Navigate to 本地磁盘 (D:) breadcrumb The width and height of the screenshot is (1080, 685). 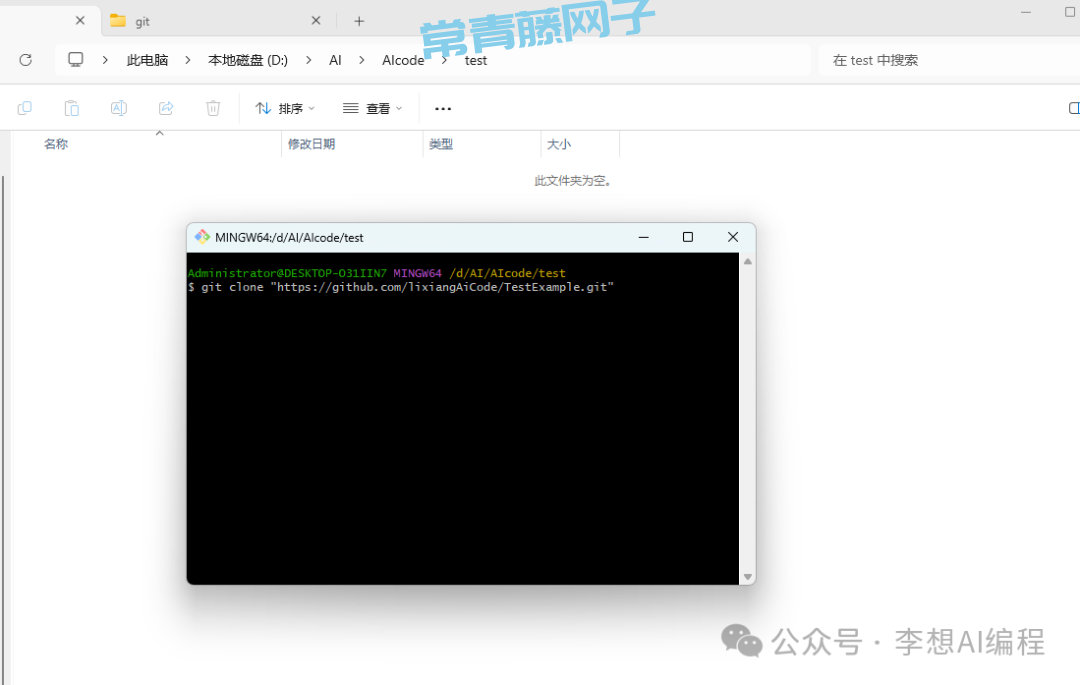pyautogui.click(x=247, y=60)
